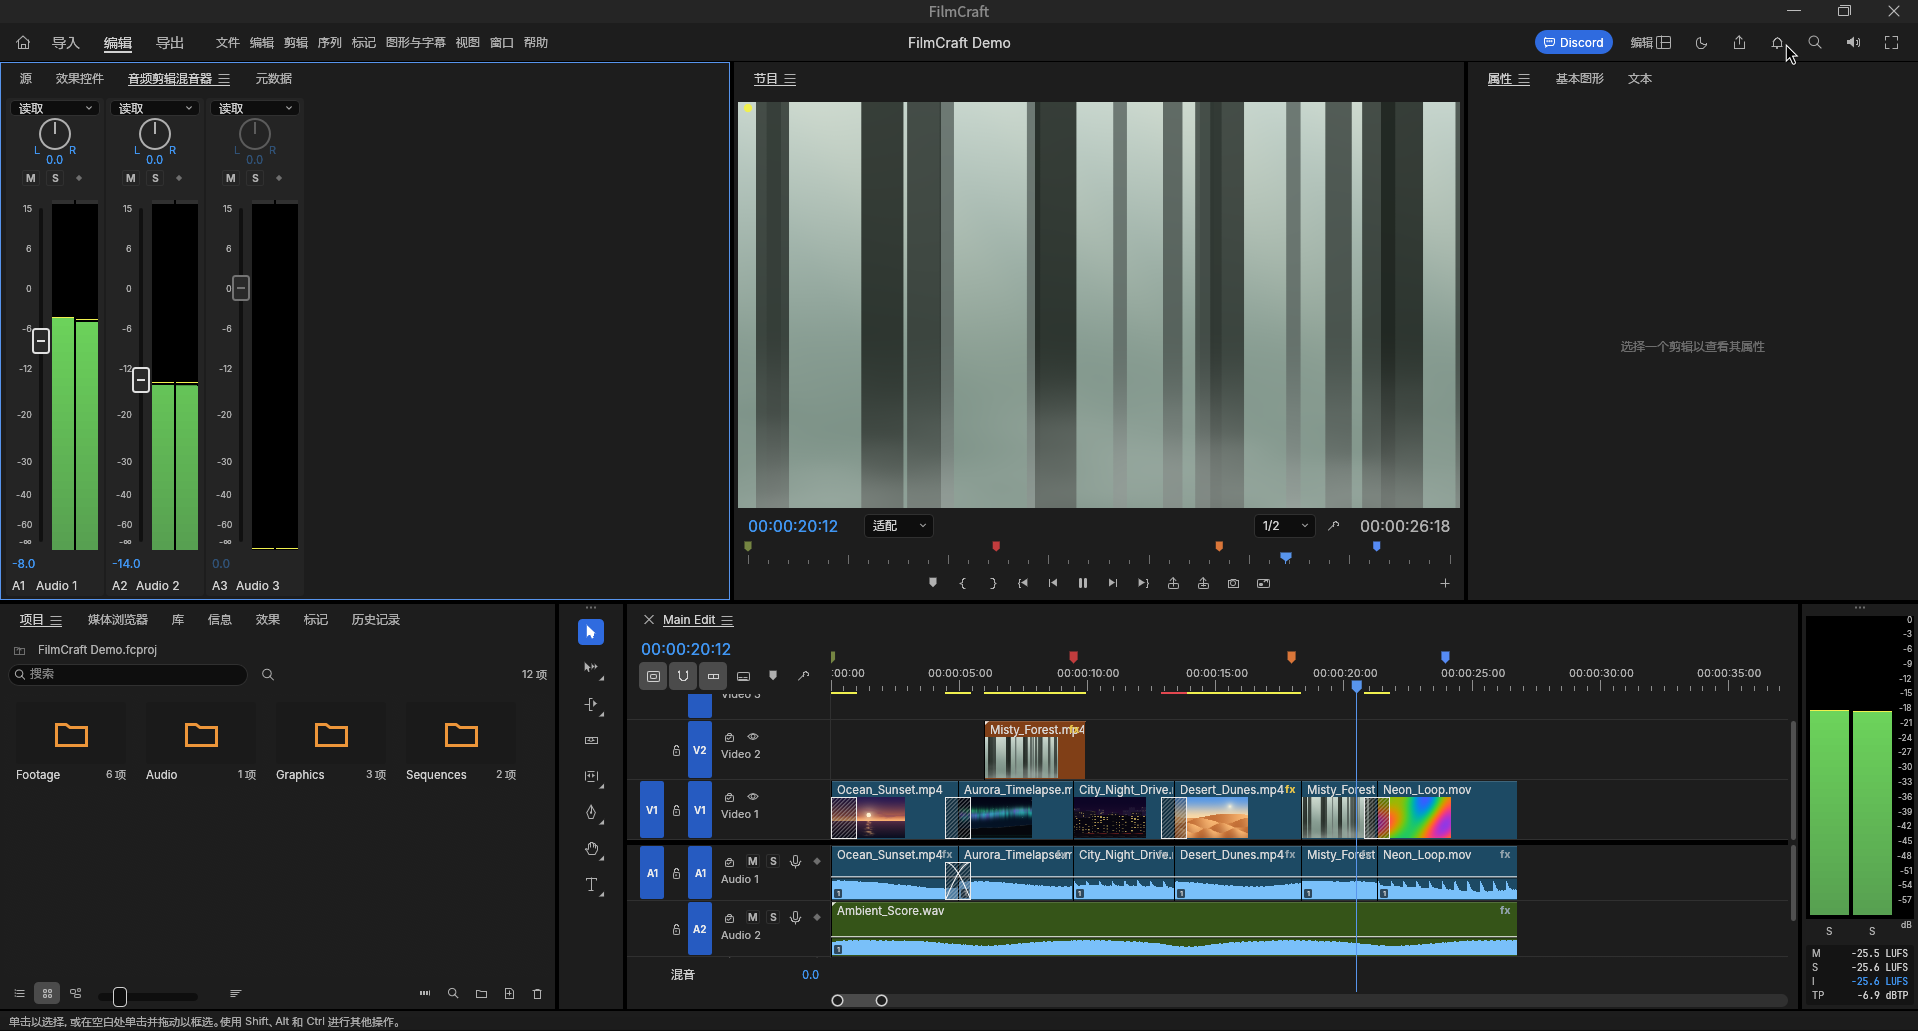
Task: Pause playback in the Program monitor
Action: 1082,583
